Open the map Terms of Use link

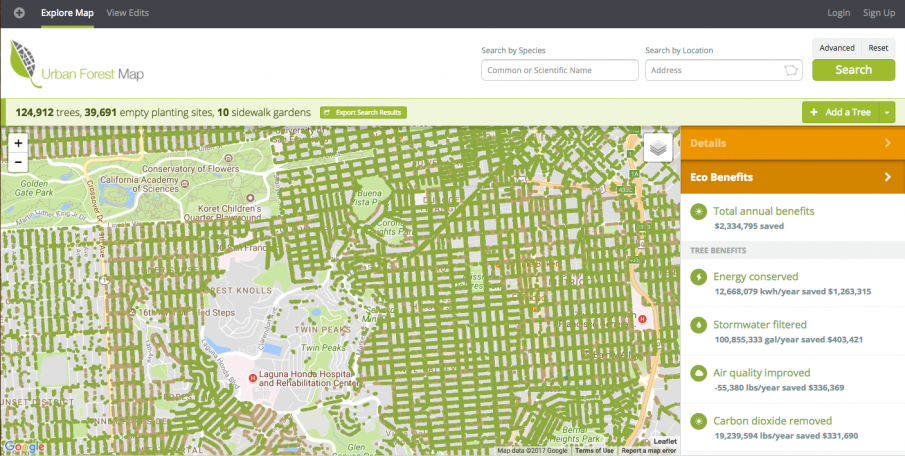click(x=596, y=451)
